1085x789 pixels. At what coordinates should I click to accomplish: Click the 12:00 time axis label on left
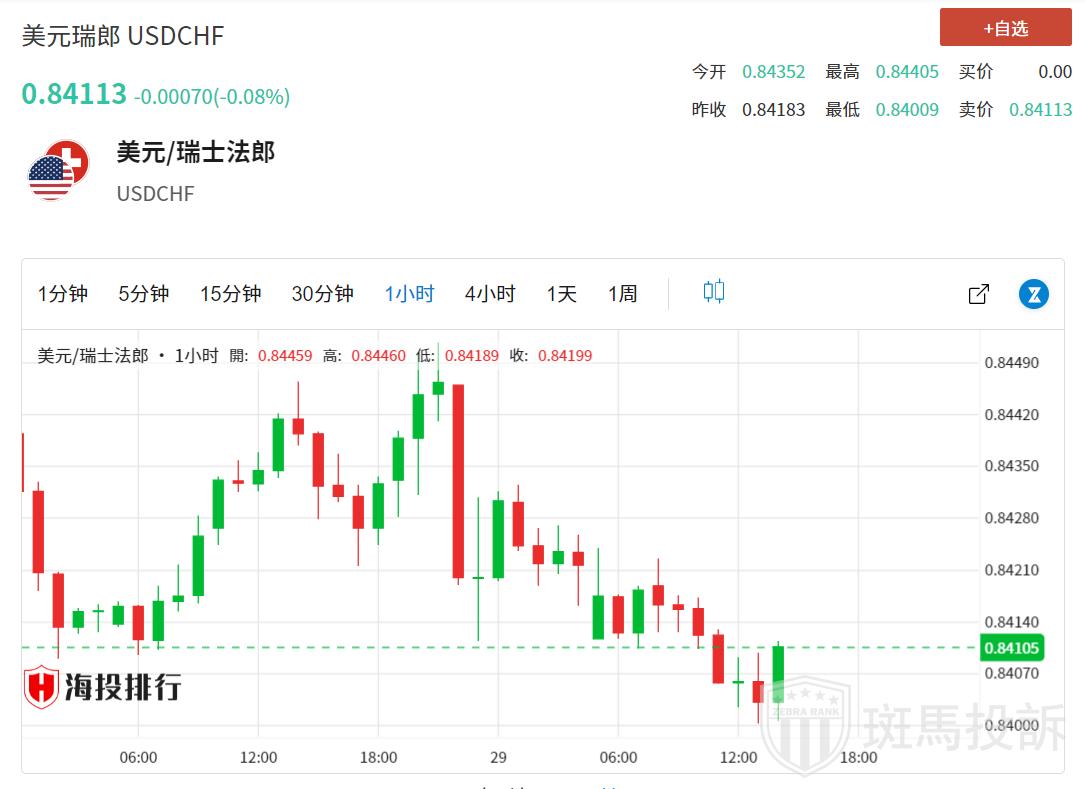(258, 757)
